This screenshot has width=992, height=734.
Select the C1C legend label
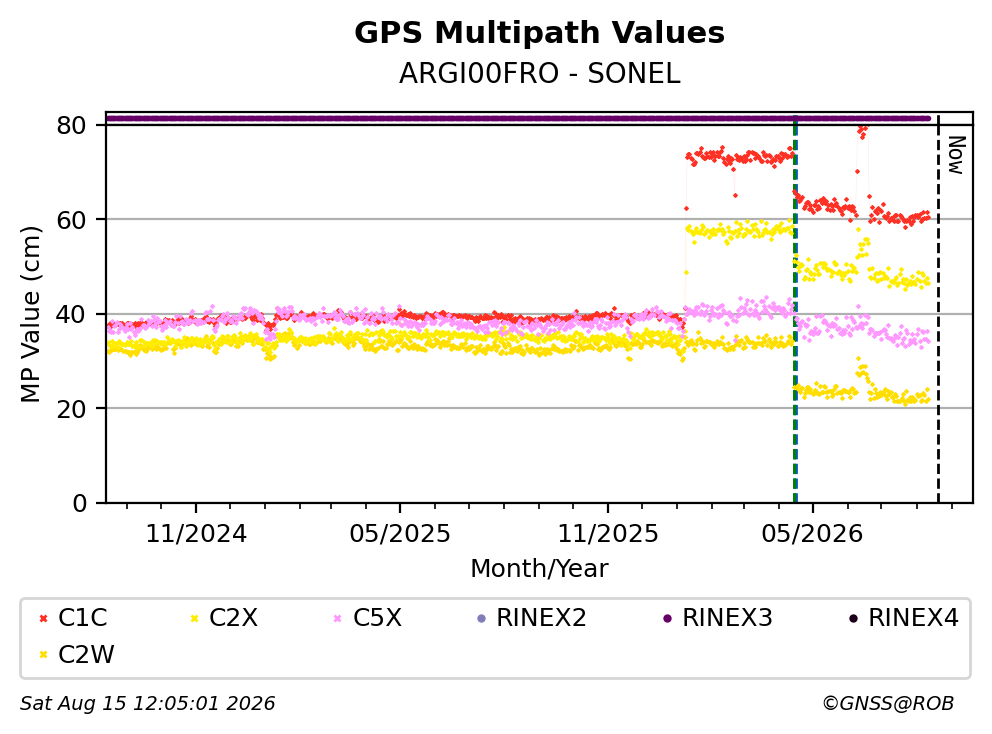[x=83, y=618]
